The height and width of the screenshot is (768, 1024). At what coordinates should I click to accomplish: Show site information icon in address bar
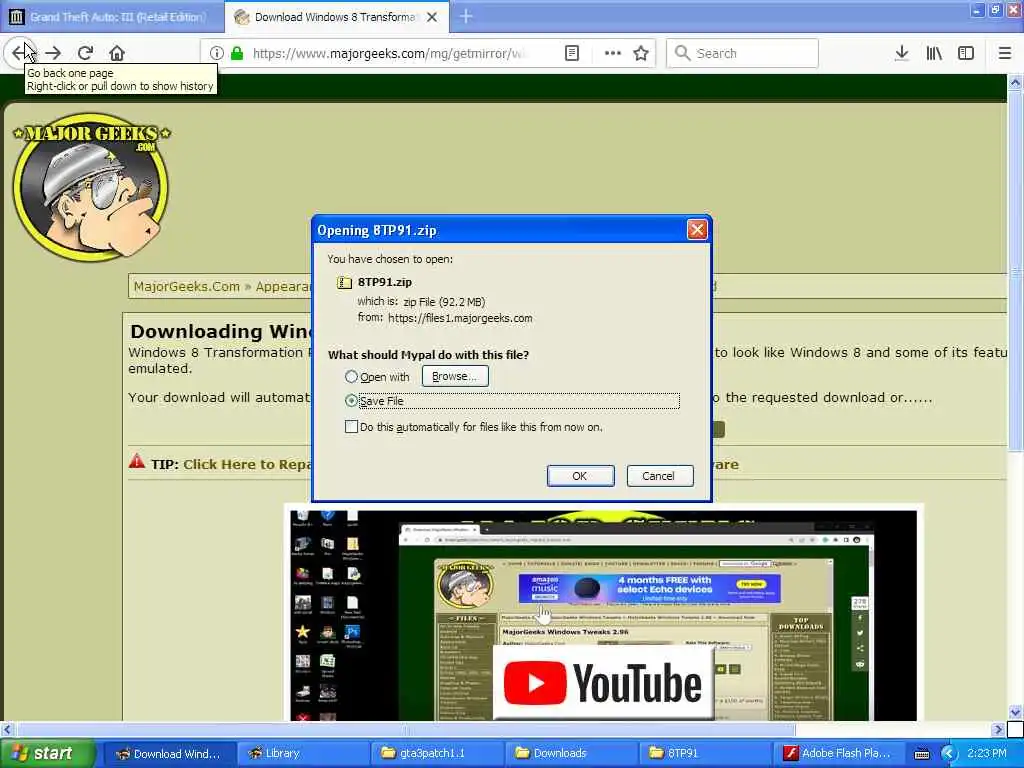[x=217, y=53]
